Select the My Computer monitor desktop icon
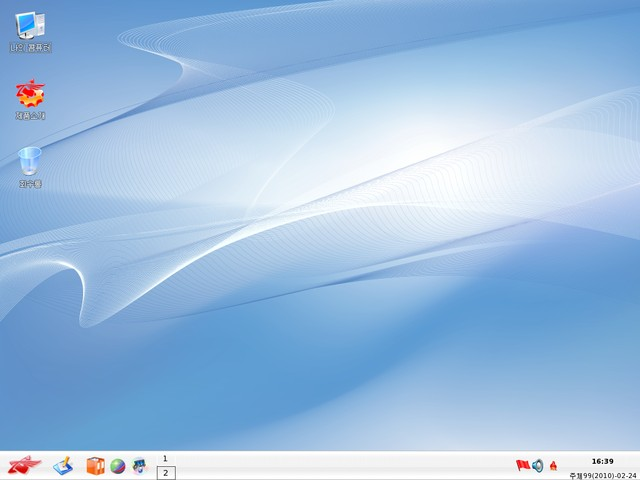This screenshot has height=480, width=640. coord(30,25)
